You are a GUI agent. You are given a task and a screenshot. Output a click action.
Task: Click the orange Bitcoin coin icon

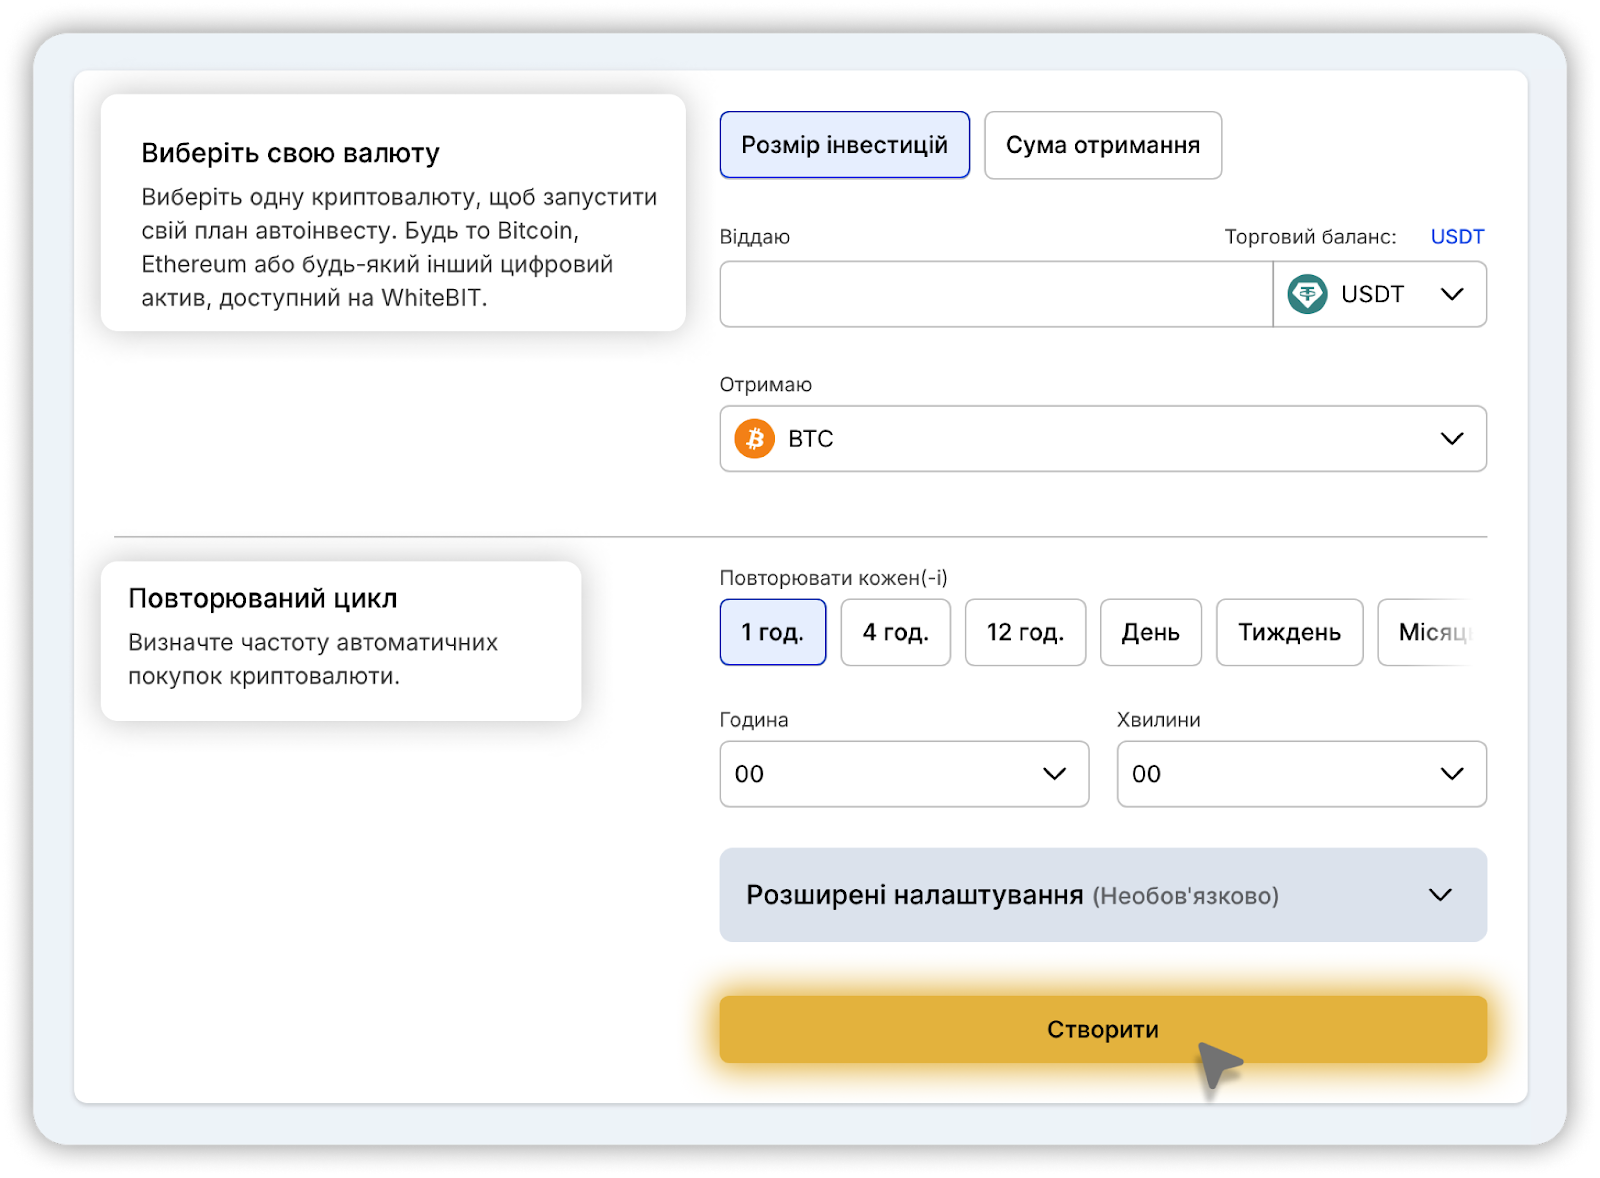pos(754,439)
